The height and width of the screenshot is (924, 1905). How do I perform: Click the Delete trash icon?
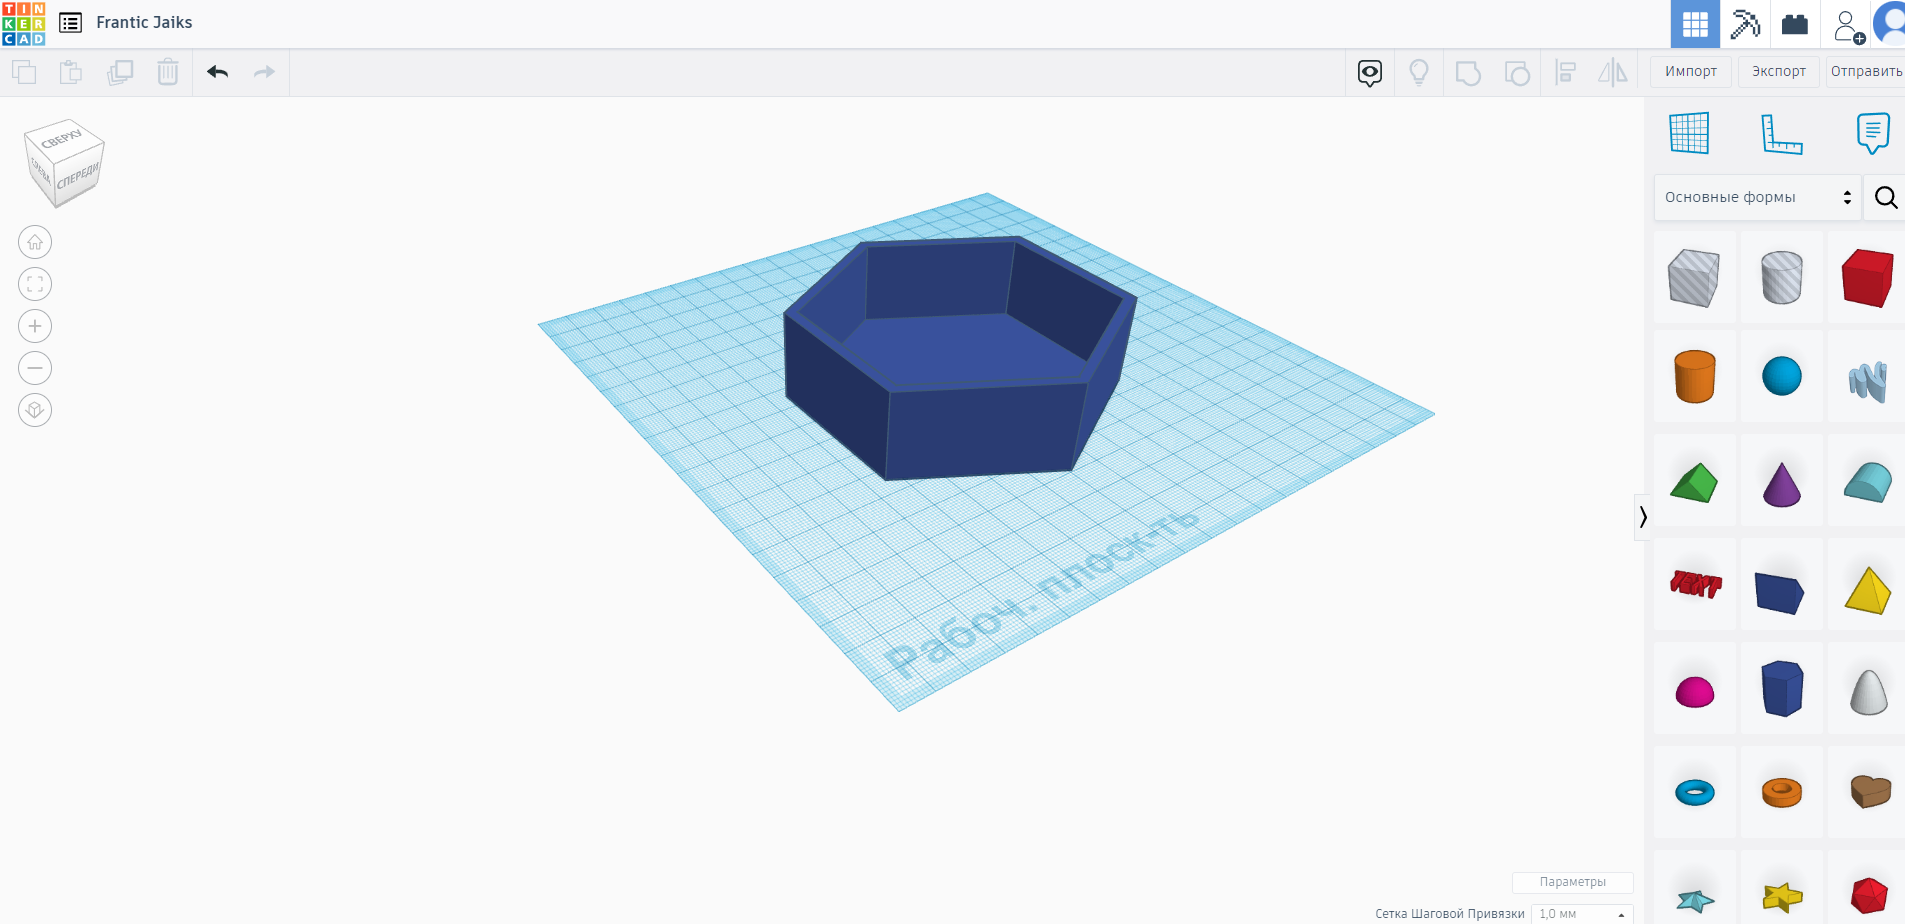[x=168, y=72]
